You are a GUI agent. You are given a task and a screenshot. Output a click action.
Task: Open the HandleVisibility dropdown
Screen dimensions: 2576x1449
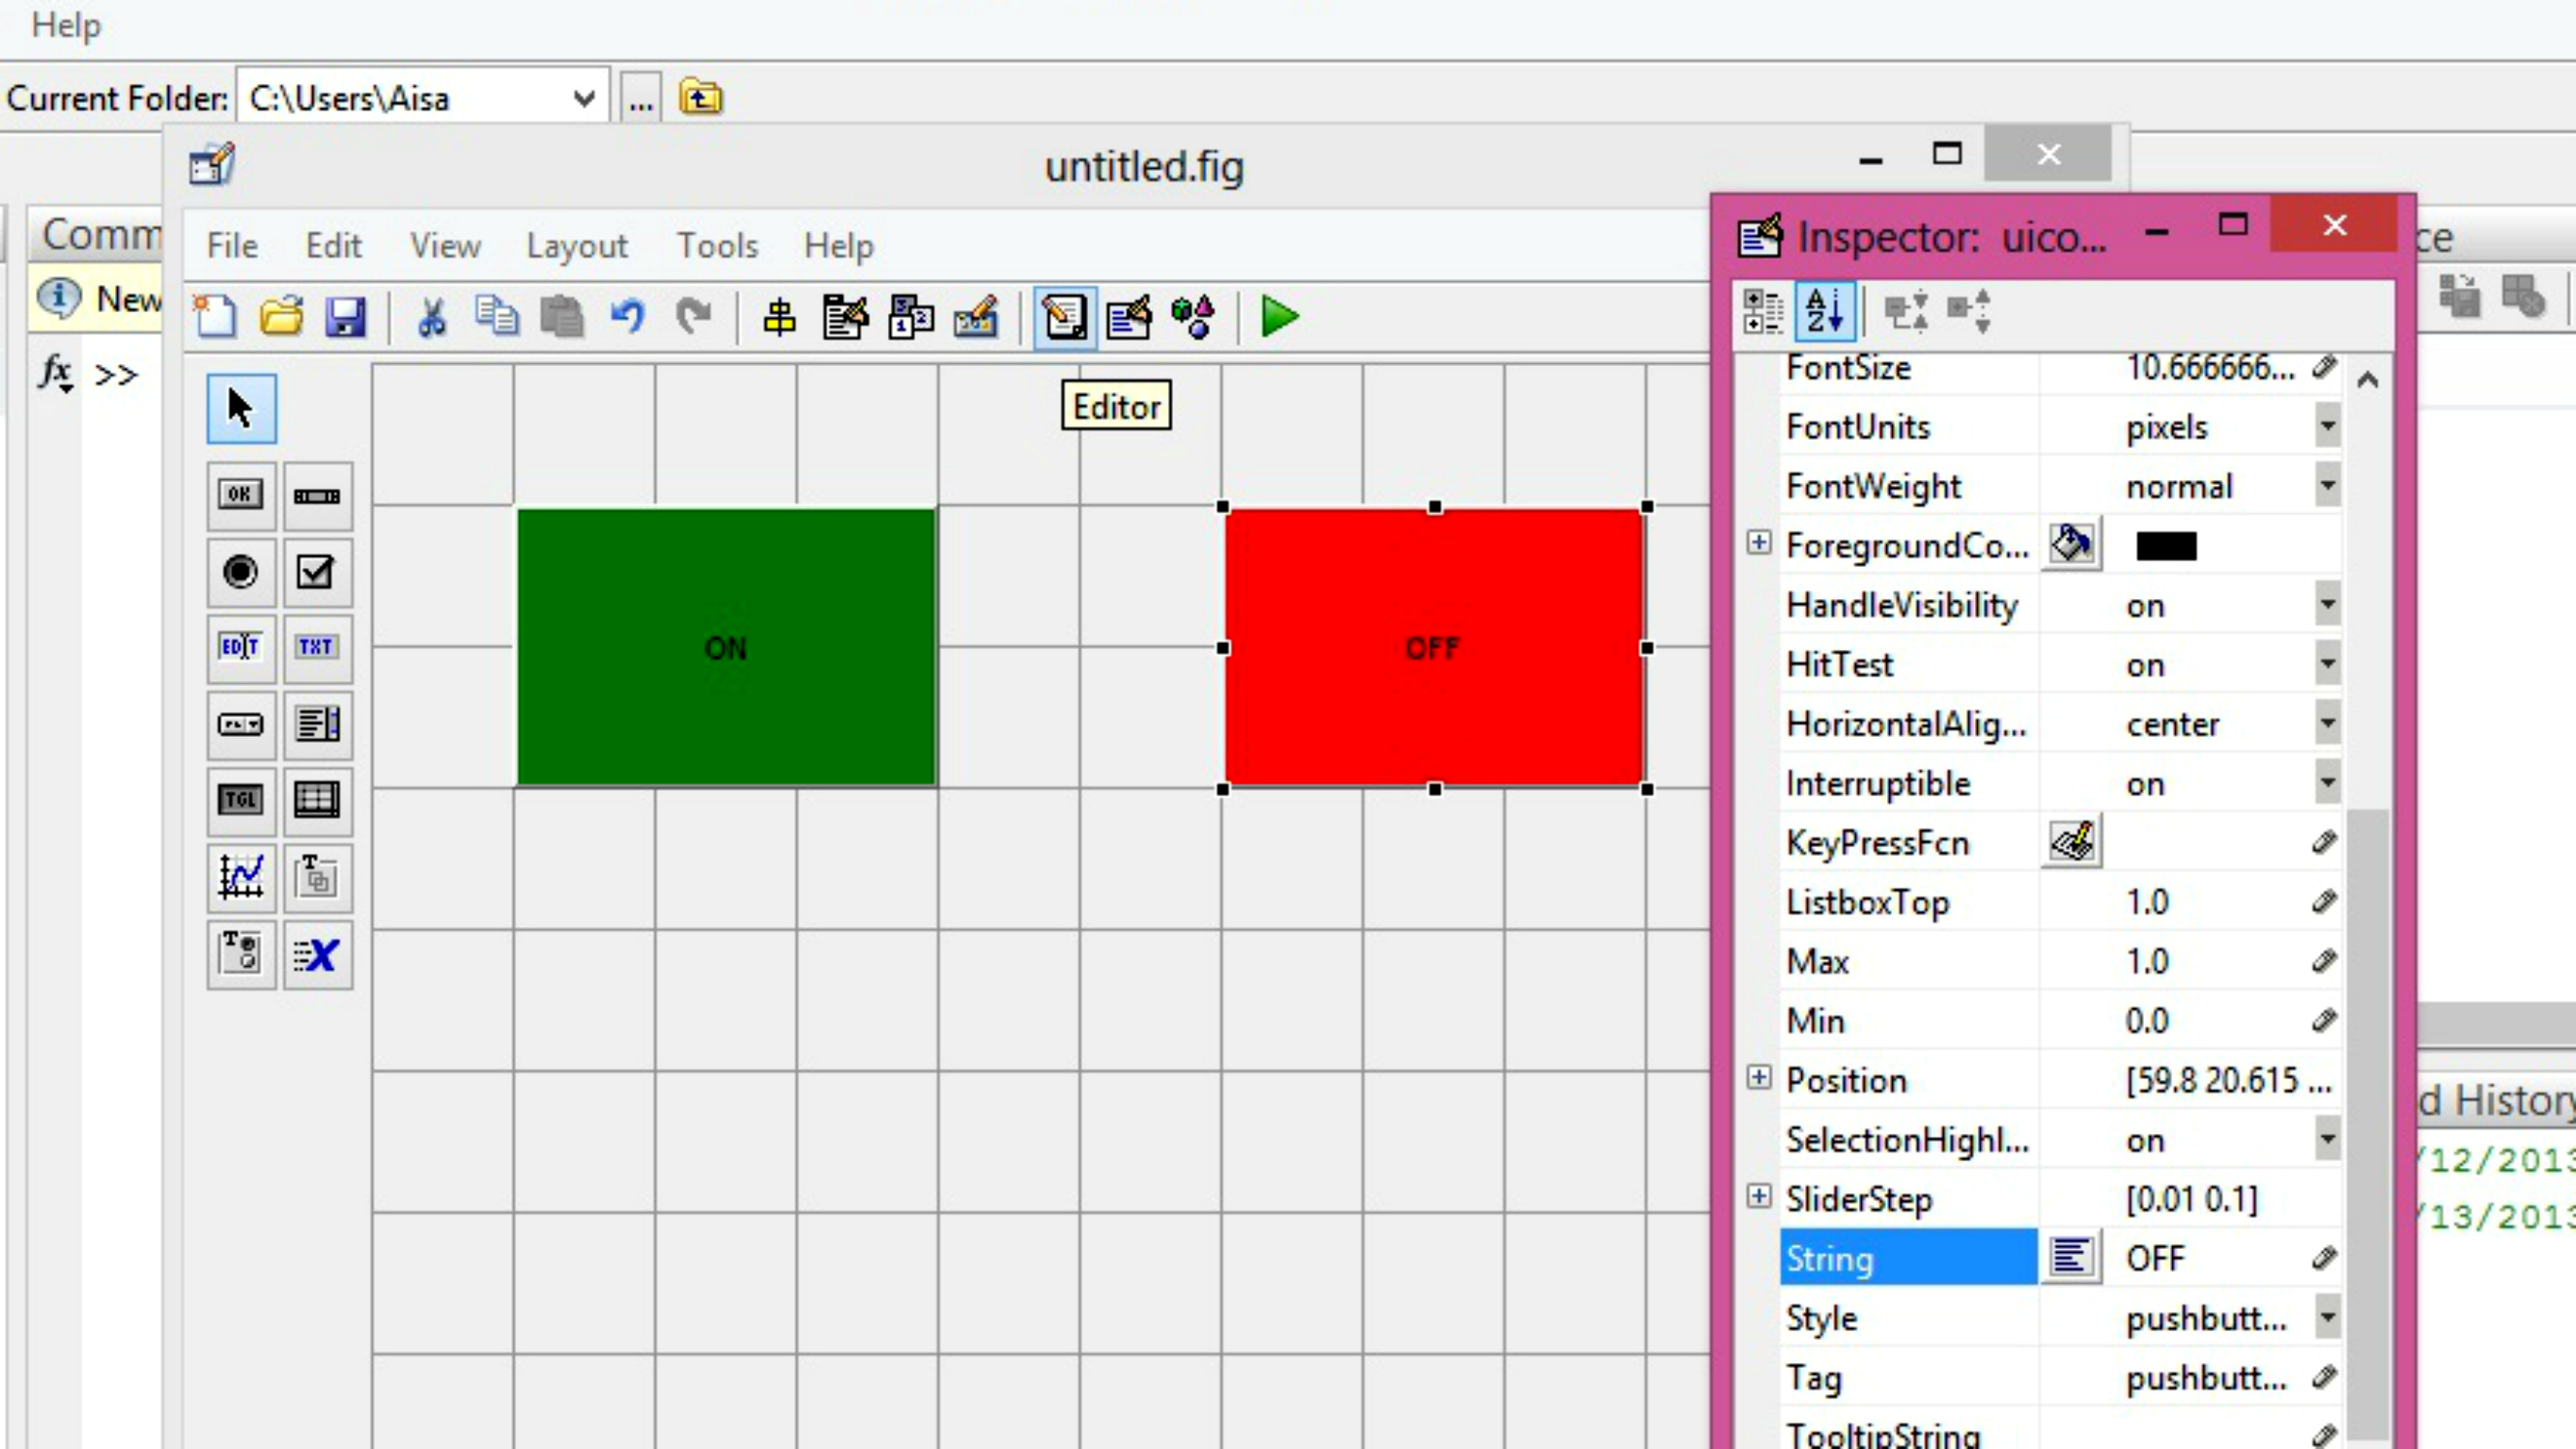tap(2328, 605)
